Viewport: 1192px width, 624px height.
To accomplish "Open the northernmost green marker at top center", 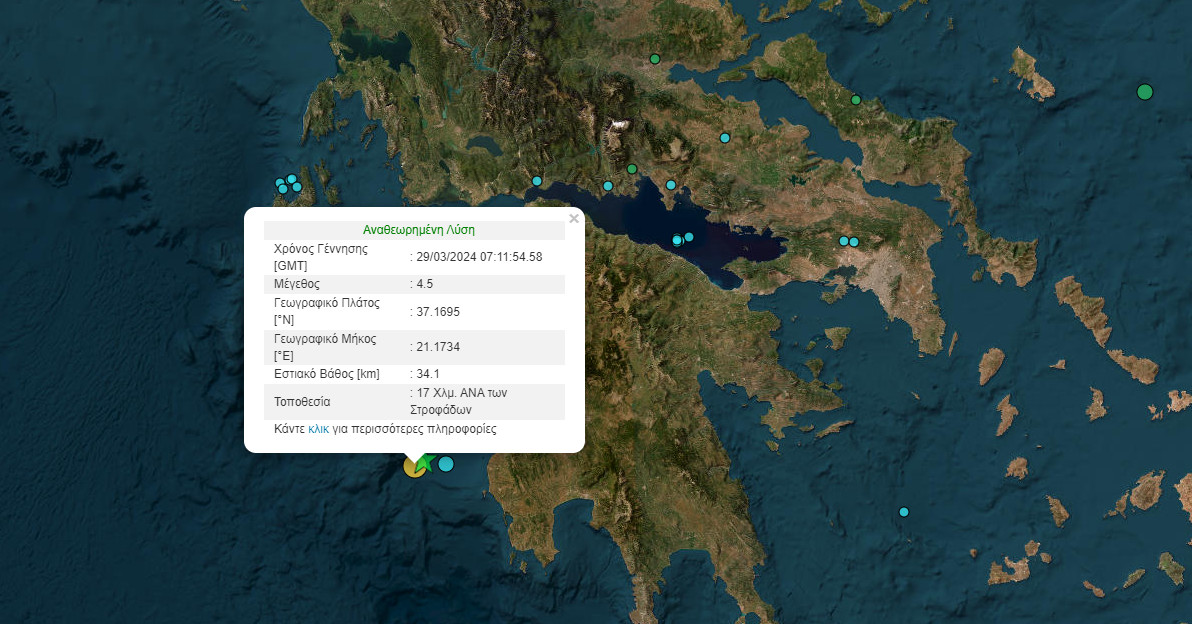I will pos(655,59).
